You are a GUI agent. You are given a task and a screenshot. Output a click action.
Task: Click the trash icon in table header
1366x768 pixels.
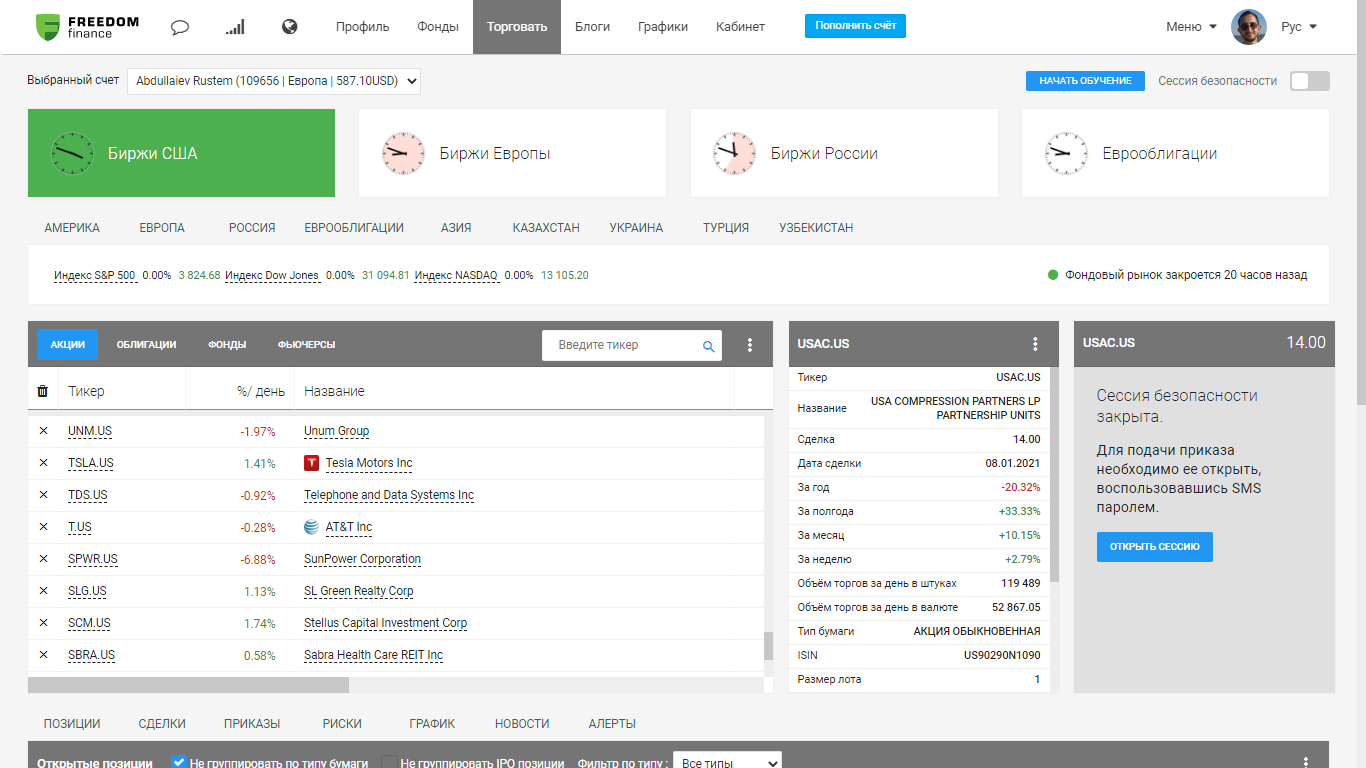tap(42, 391)
